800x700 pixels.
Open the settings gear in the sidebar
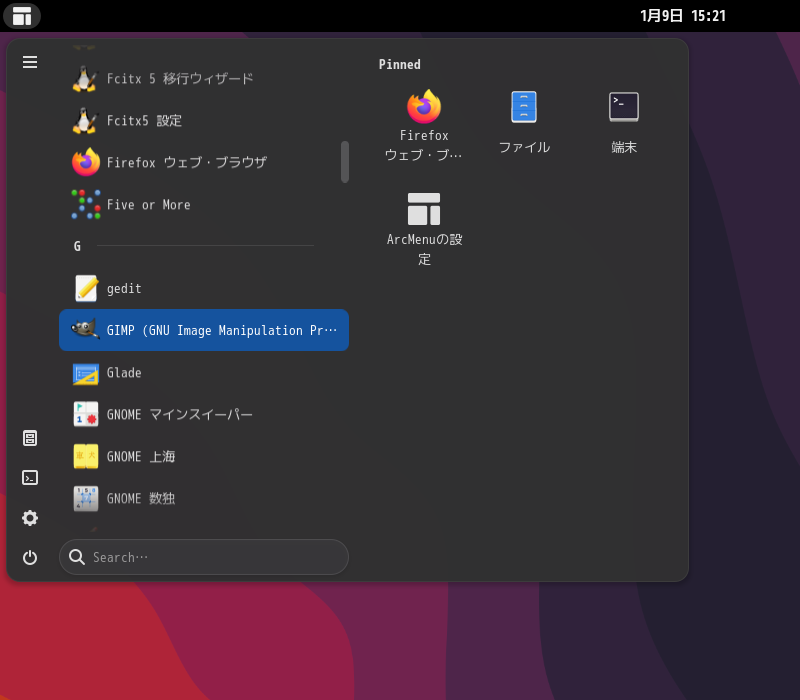point(30,518)
